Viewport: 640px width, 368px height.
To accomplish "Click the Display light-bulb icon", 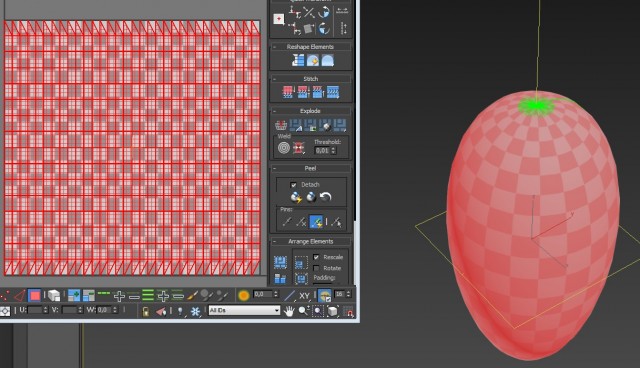I will [180, 312].
